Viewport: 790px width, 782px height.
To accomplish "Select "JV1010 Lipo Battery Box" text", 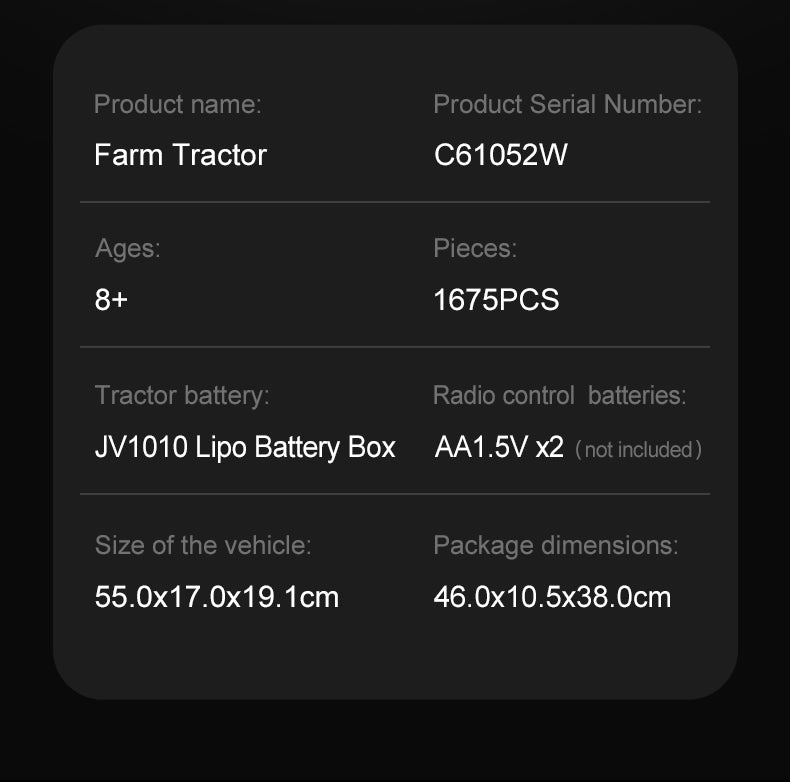I will 245,447.
